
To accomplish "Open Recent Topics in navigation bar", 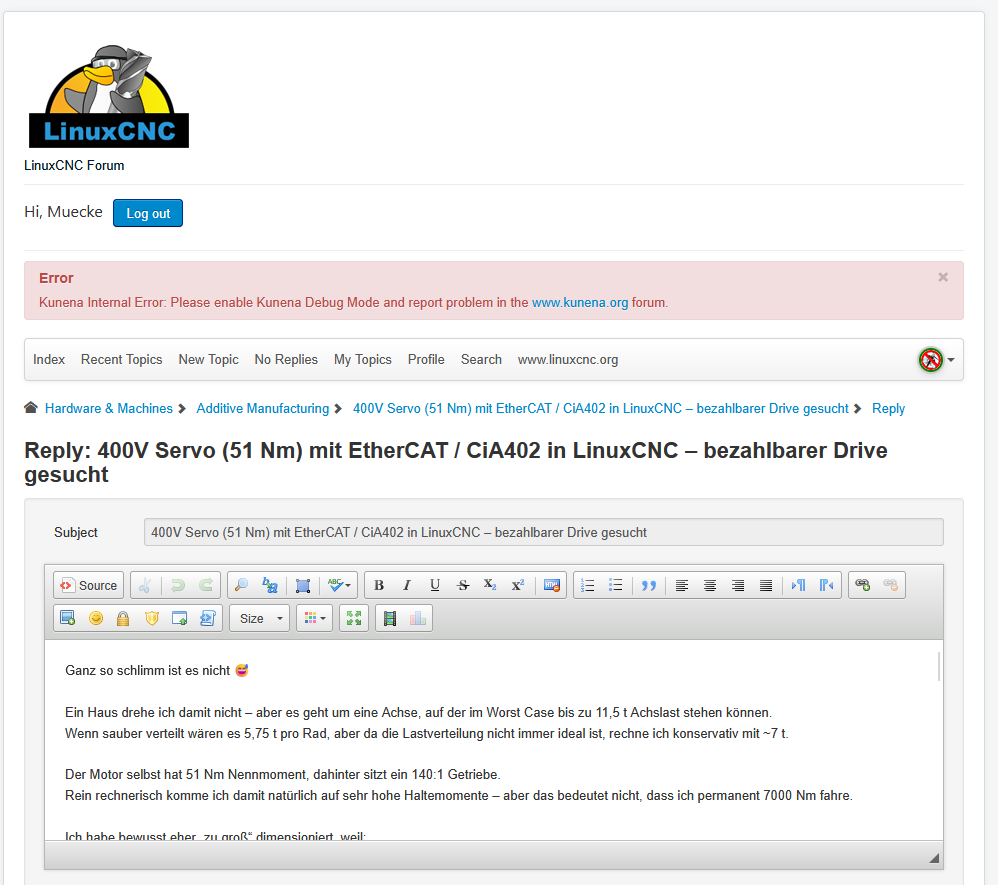I will 121,360.
